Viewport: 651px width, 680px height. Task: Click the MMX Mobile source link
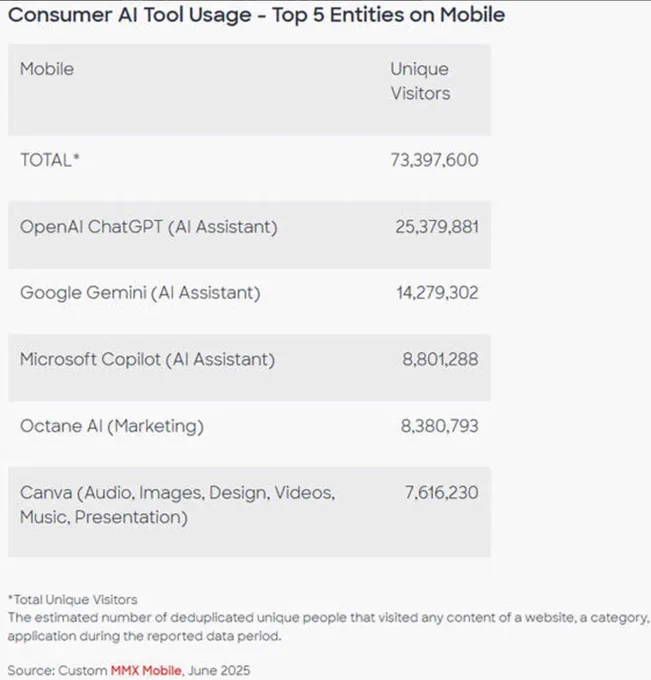[146, 670]
